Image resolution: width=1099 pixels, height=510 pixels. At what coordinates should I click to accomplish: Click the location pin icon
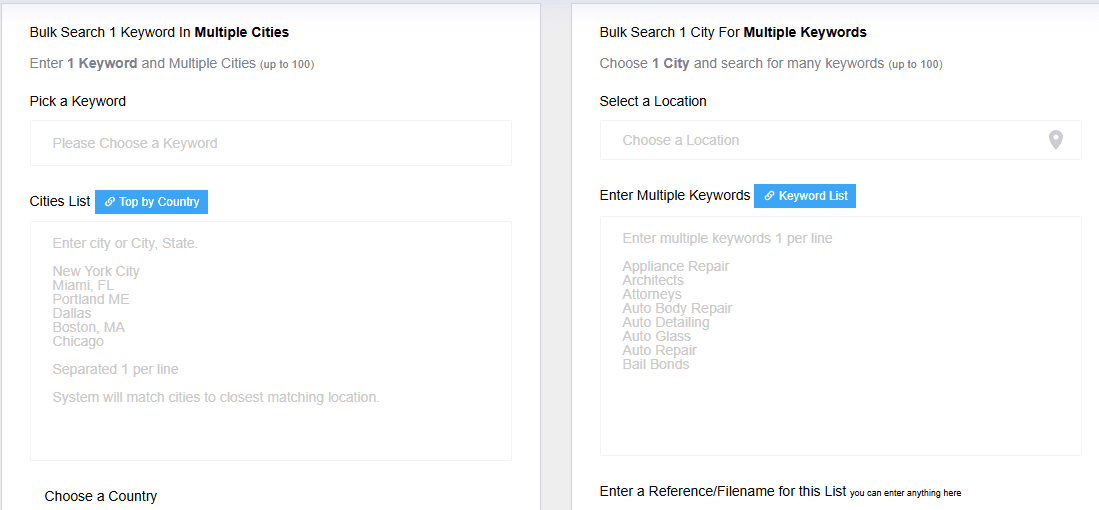(x=1056, y=140)
